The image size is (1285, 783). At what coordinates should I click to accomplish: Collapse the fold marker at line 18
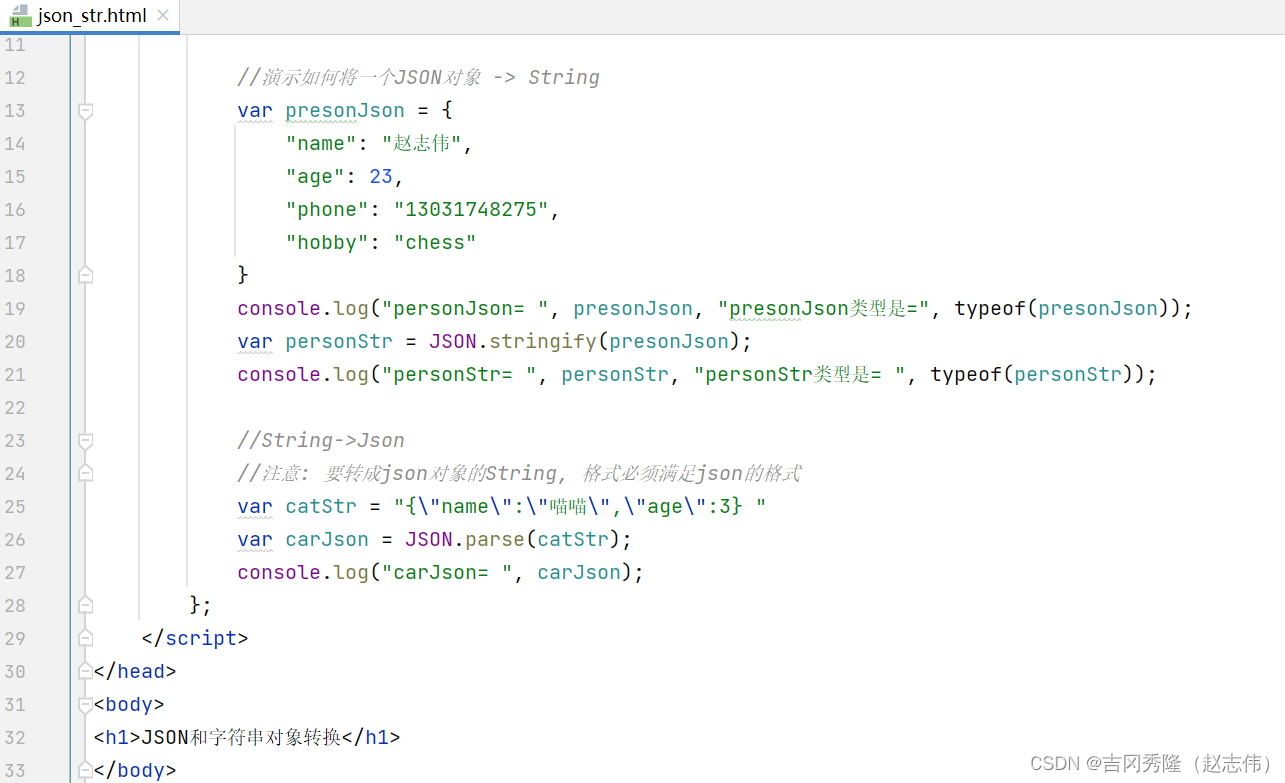(85, 274)
